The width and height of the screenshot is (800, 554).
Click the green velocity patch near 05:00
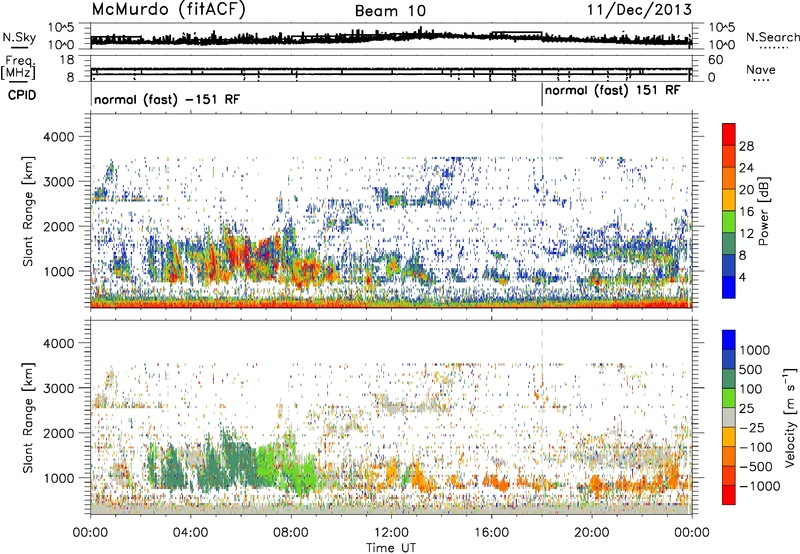pos(214,467)
